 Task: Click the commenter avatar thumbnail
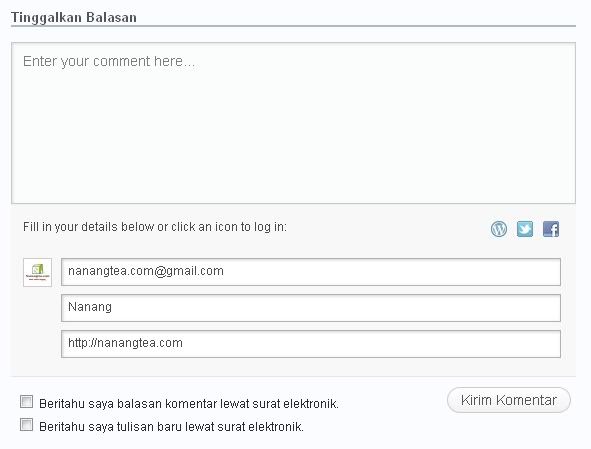click(37, 273)
